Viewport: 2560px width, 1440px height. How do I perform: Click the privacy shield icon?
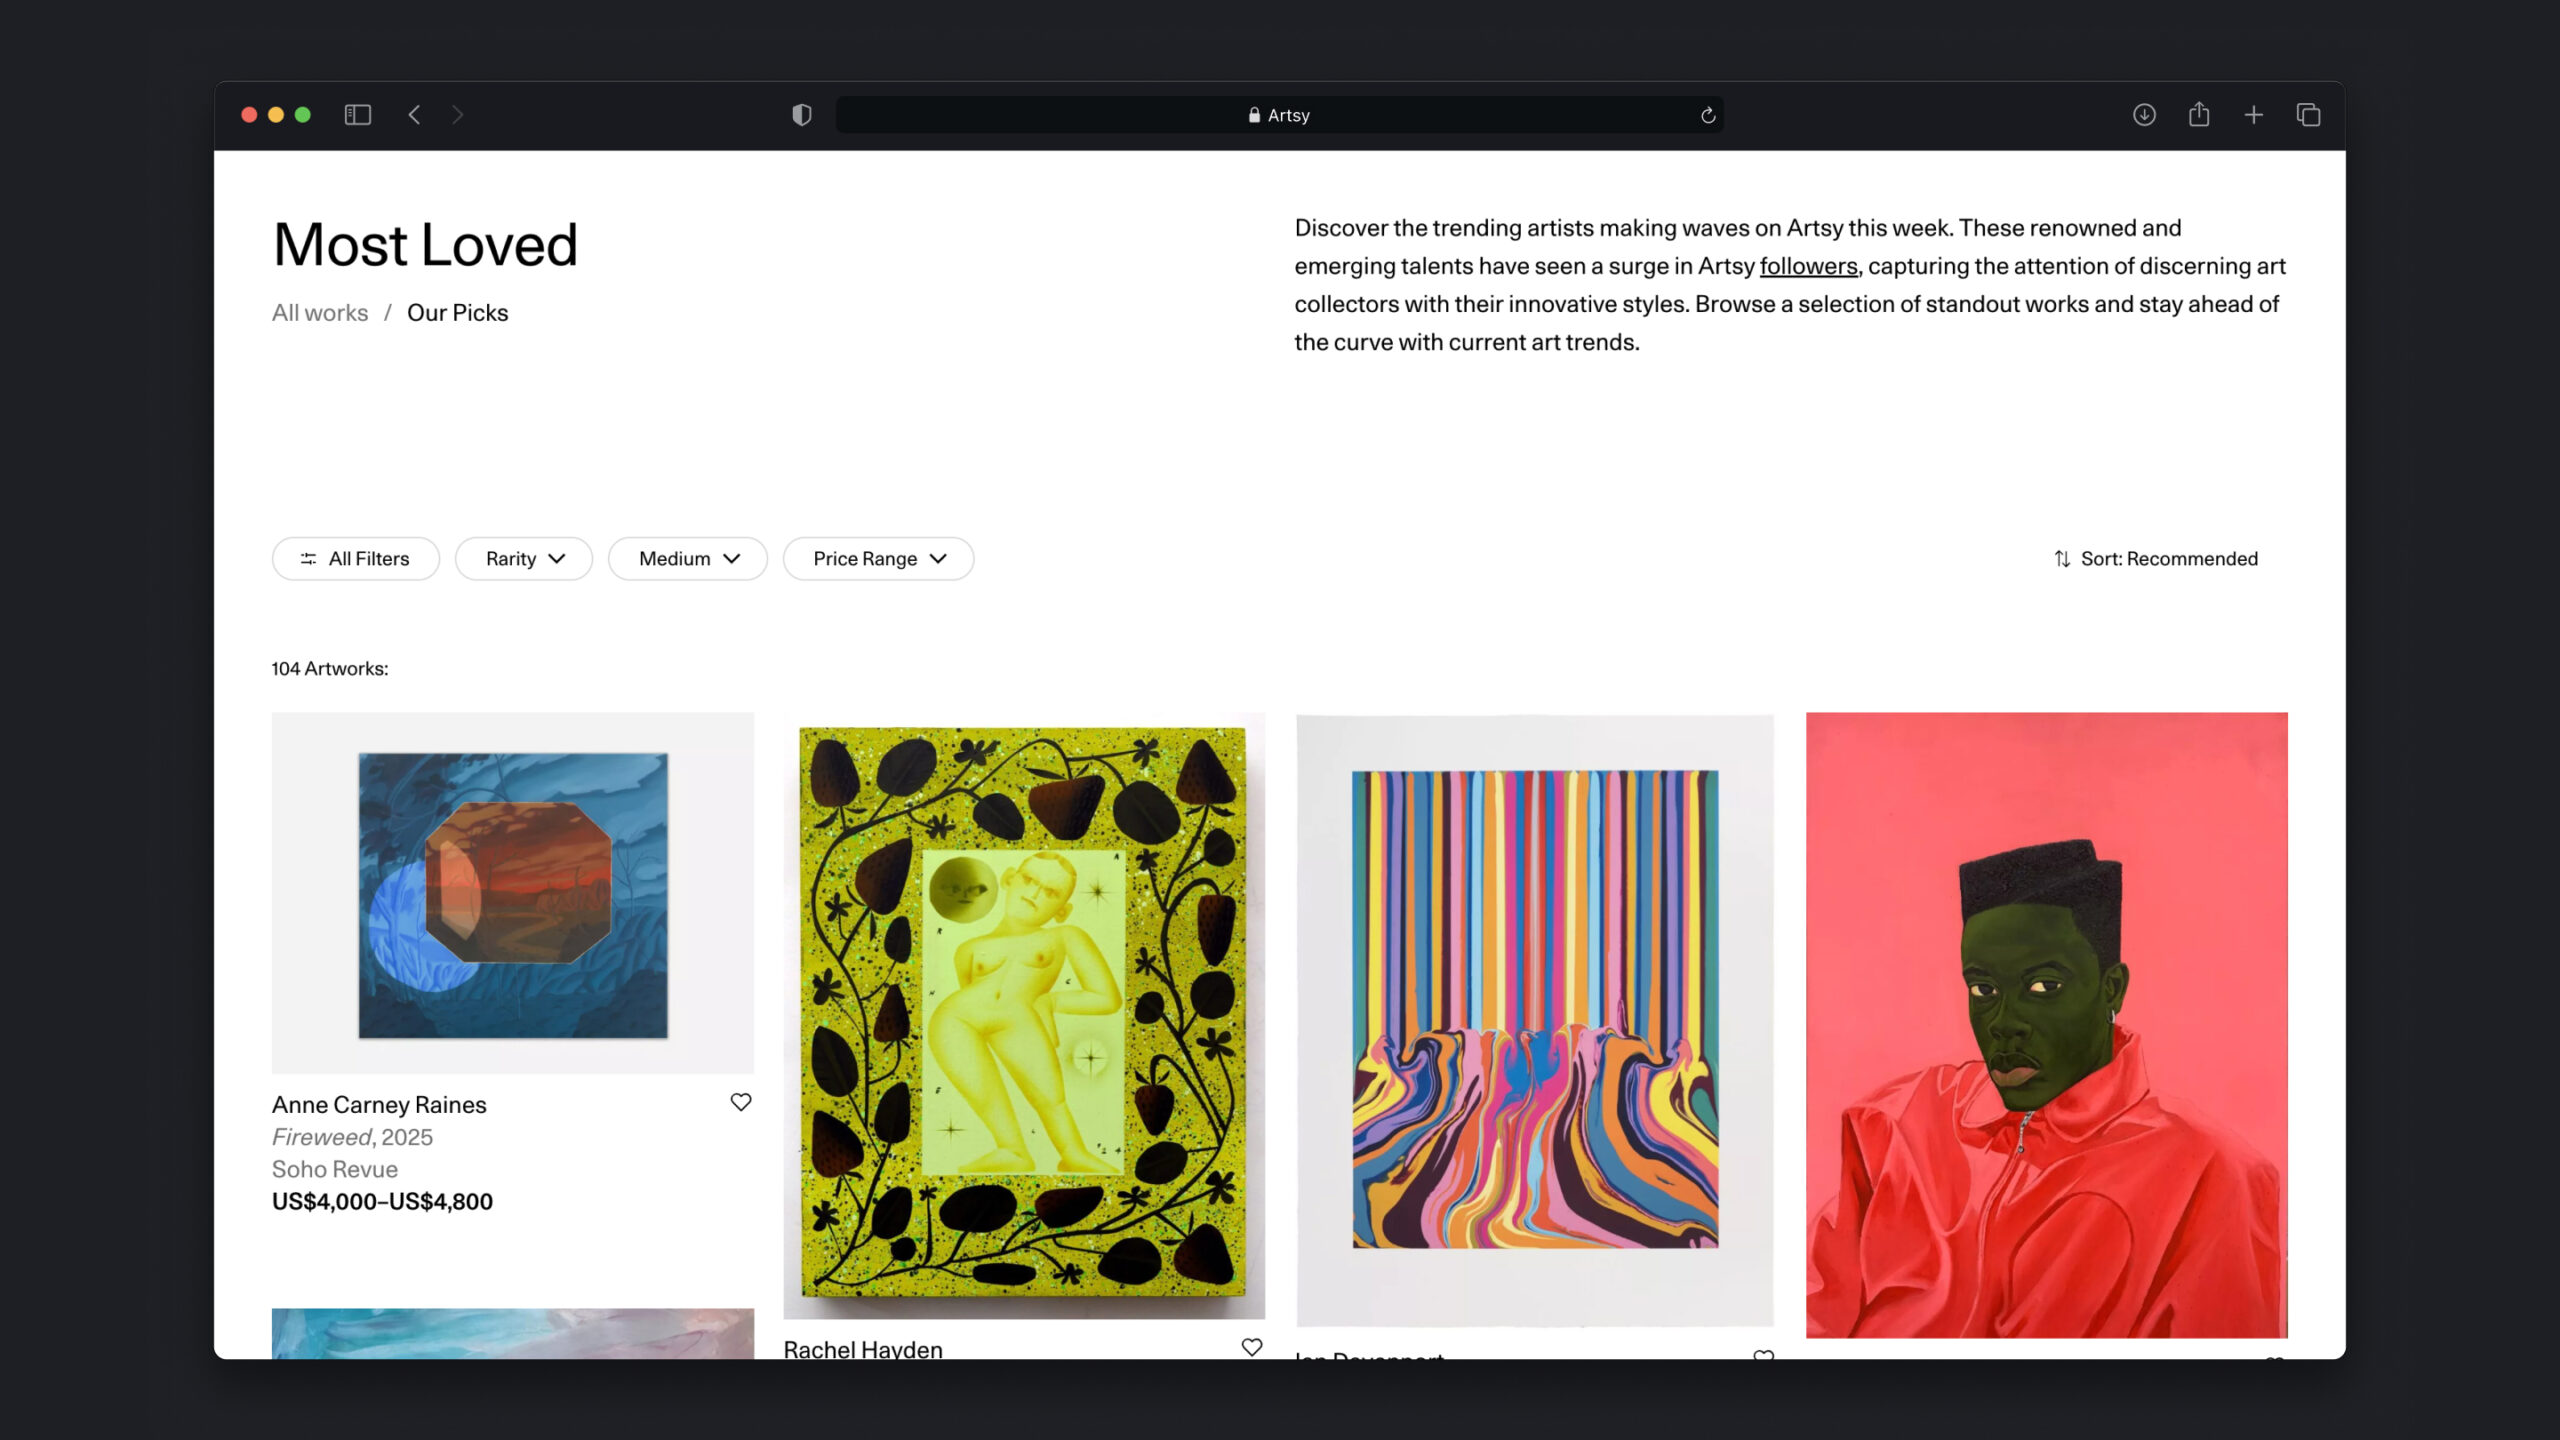(801, 115)
